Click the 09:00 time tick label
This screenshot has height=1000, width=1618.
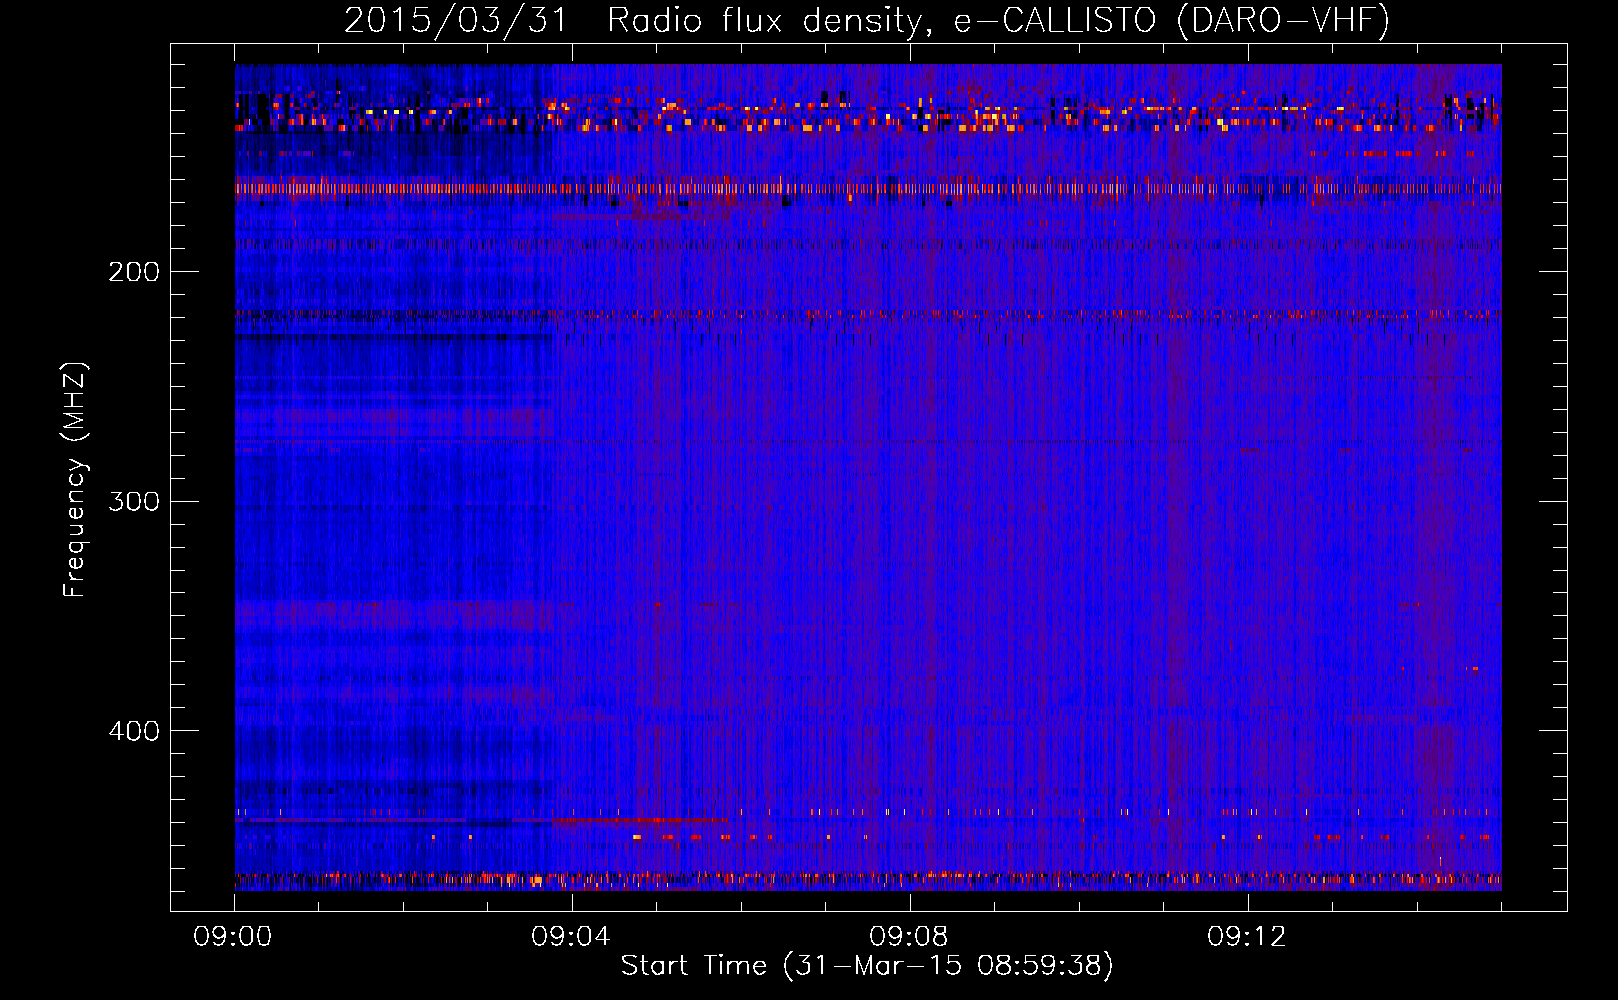point(233,937)
